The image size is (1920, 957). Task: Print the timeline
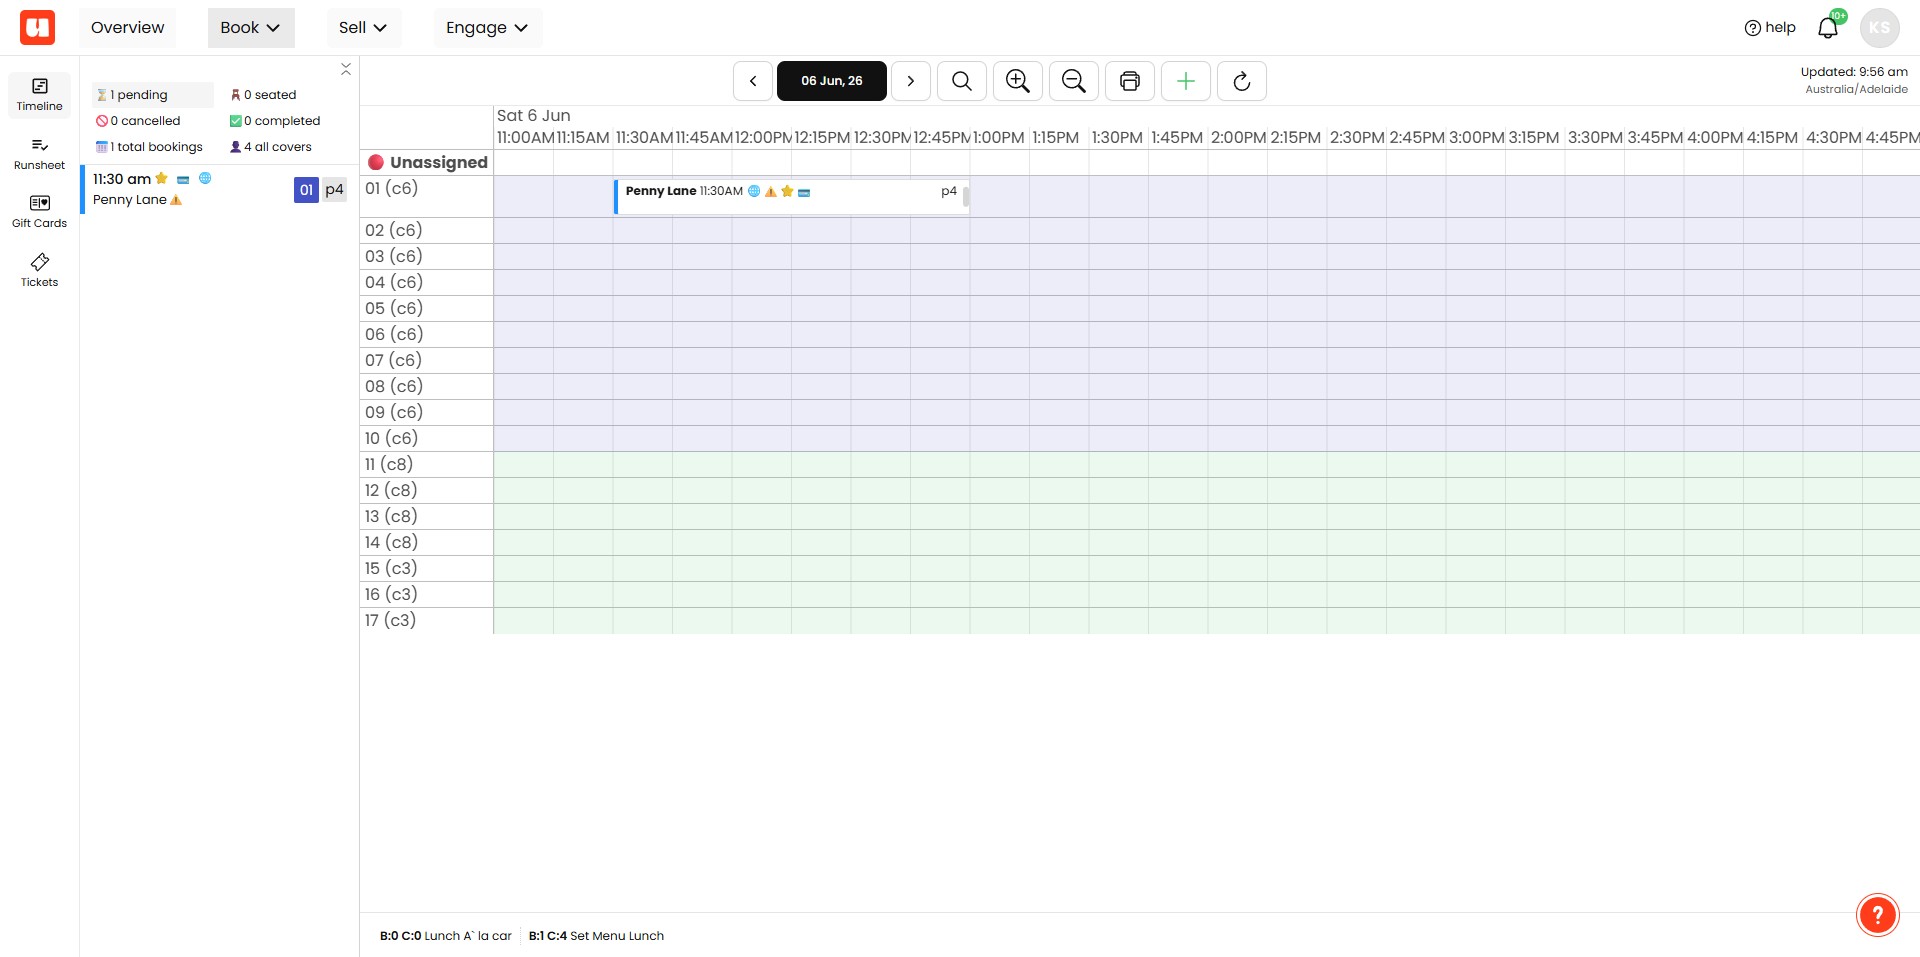click(1130, 81)
